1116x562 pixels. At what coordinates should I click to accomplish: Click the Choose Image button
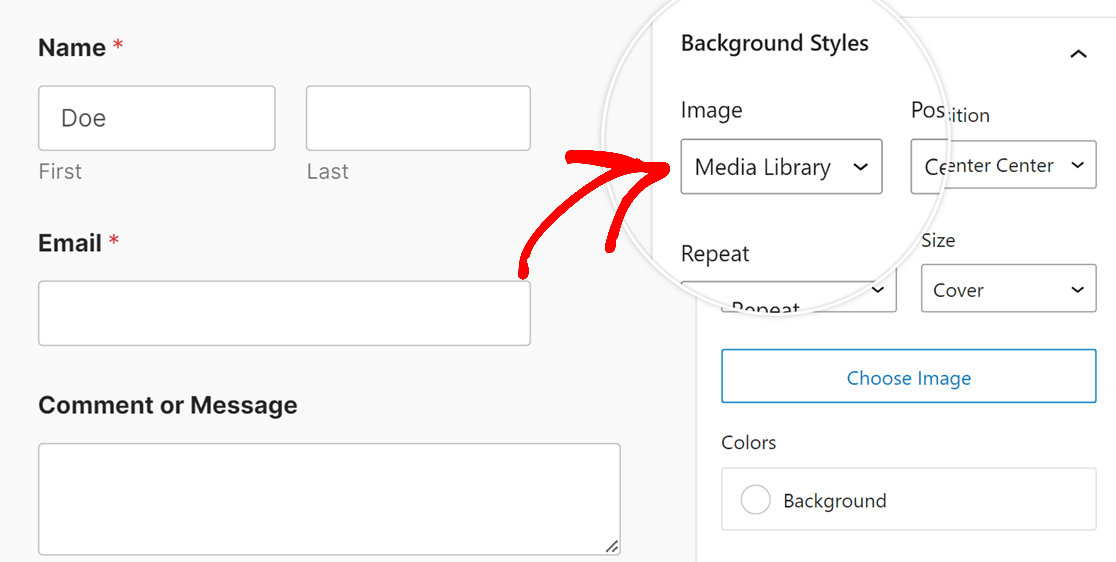(908, 376)
